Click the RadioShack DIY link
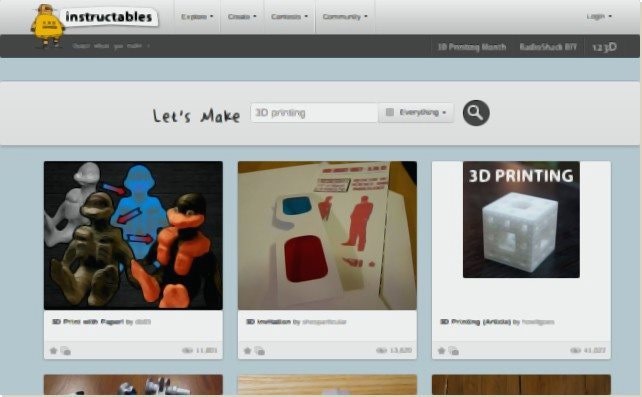 (x=548, y=47)
